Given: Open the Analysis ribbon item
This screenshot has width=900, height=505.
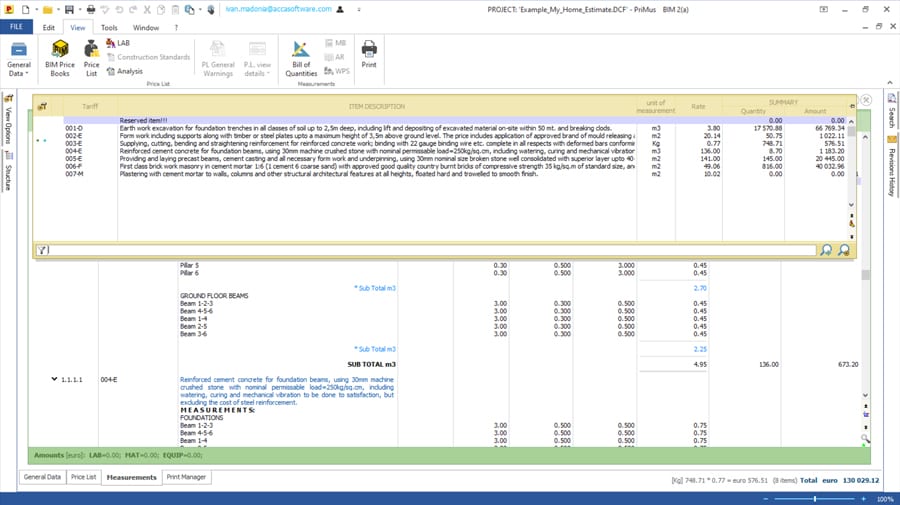Looking at the screenshot, I should coord(125,71).
